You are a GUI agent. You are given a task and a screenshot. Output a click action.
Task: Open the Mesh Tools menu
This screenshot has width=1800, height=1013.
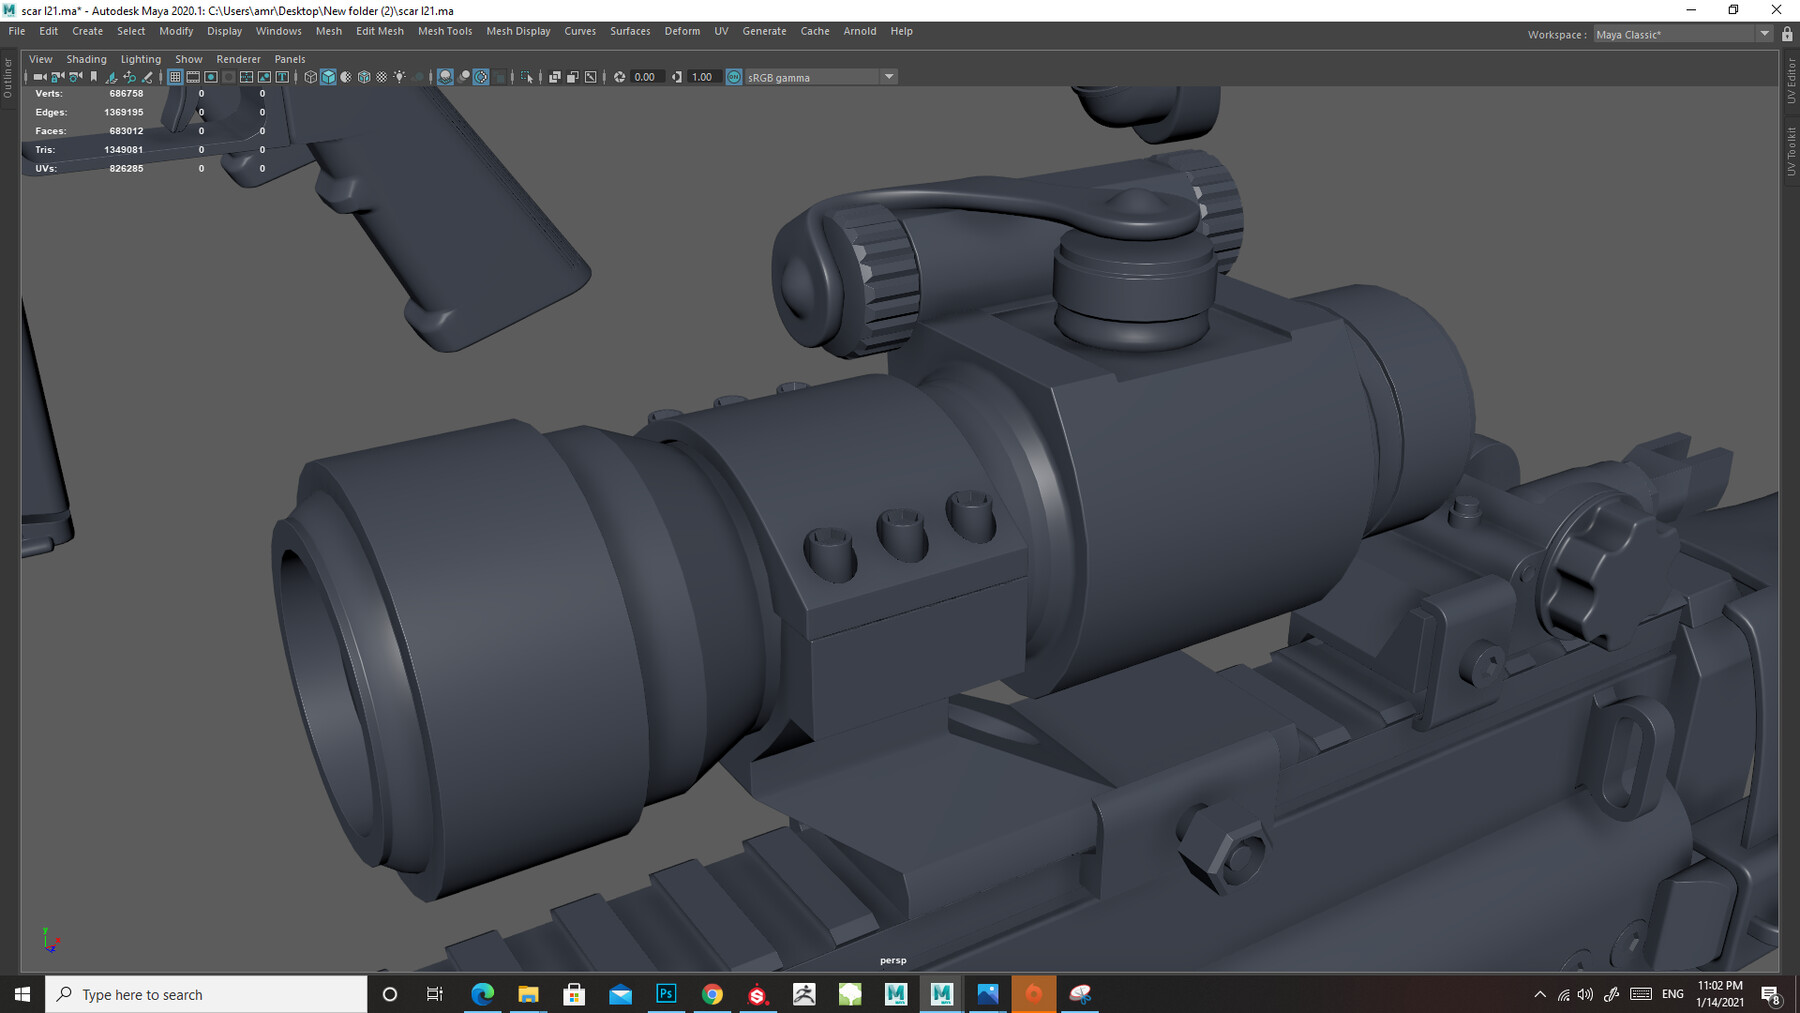pyautogui.click(x=445, y=31)
